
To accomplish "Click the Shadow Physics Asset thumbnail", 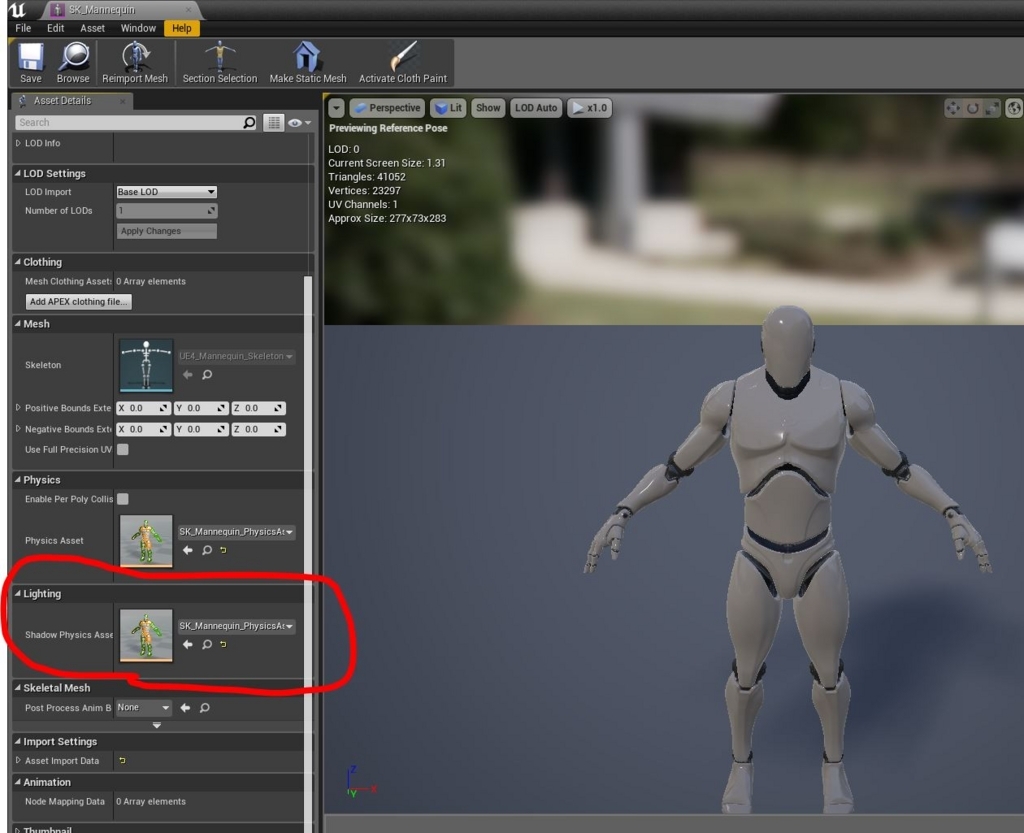I will pyautogui.click(x=146, y=636).
